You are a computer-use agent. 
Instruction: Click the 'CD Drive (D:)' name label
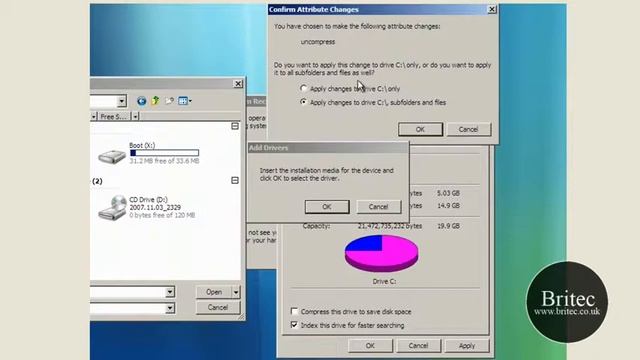coord(149,200)
